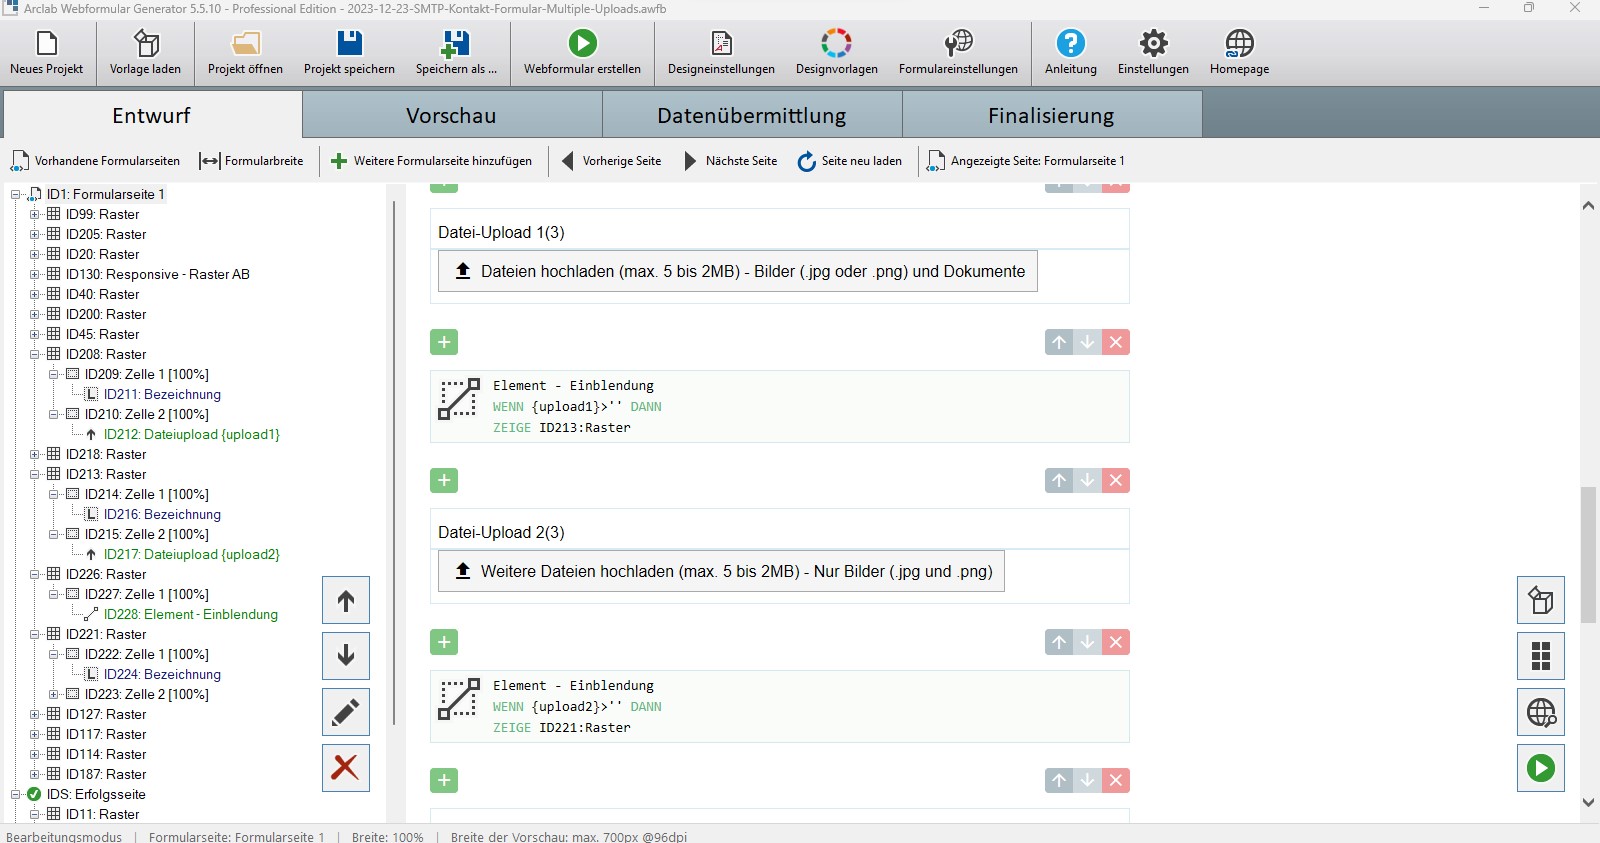Expand ID223: Zelle 2 [100%] node
This screenshot has height=843, width=1600.
(x=54, y=694)
